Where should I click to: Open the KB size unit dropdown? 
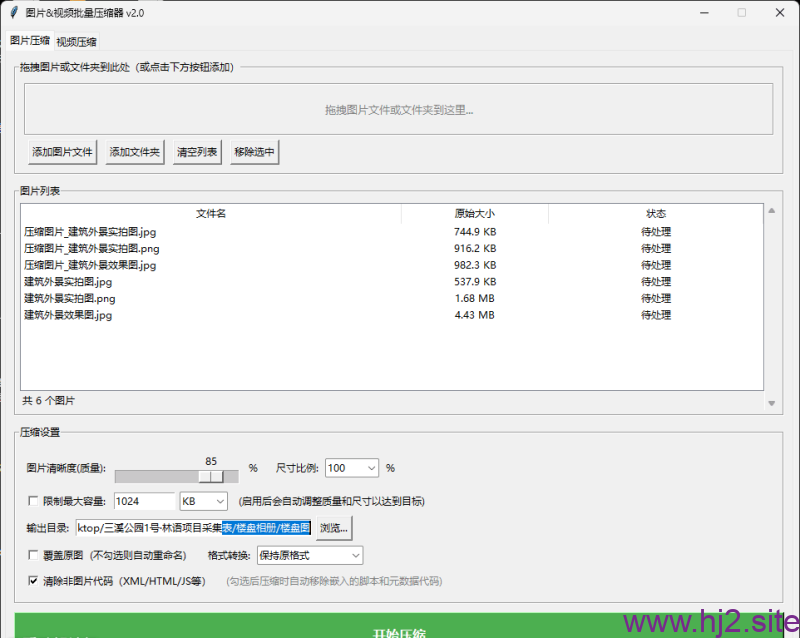(x=204, y=501)
